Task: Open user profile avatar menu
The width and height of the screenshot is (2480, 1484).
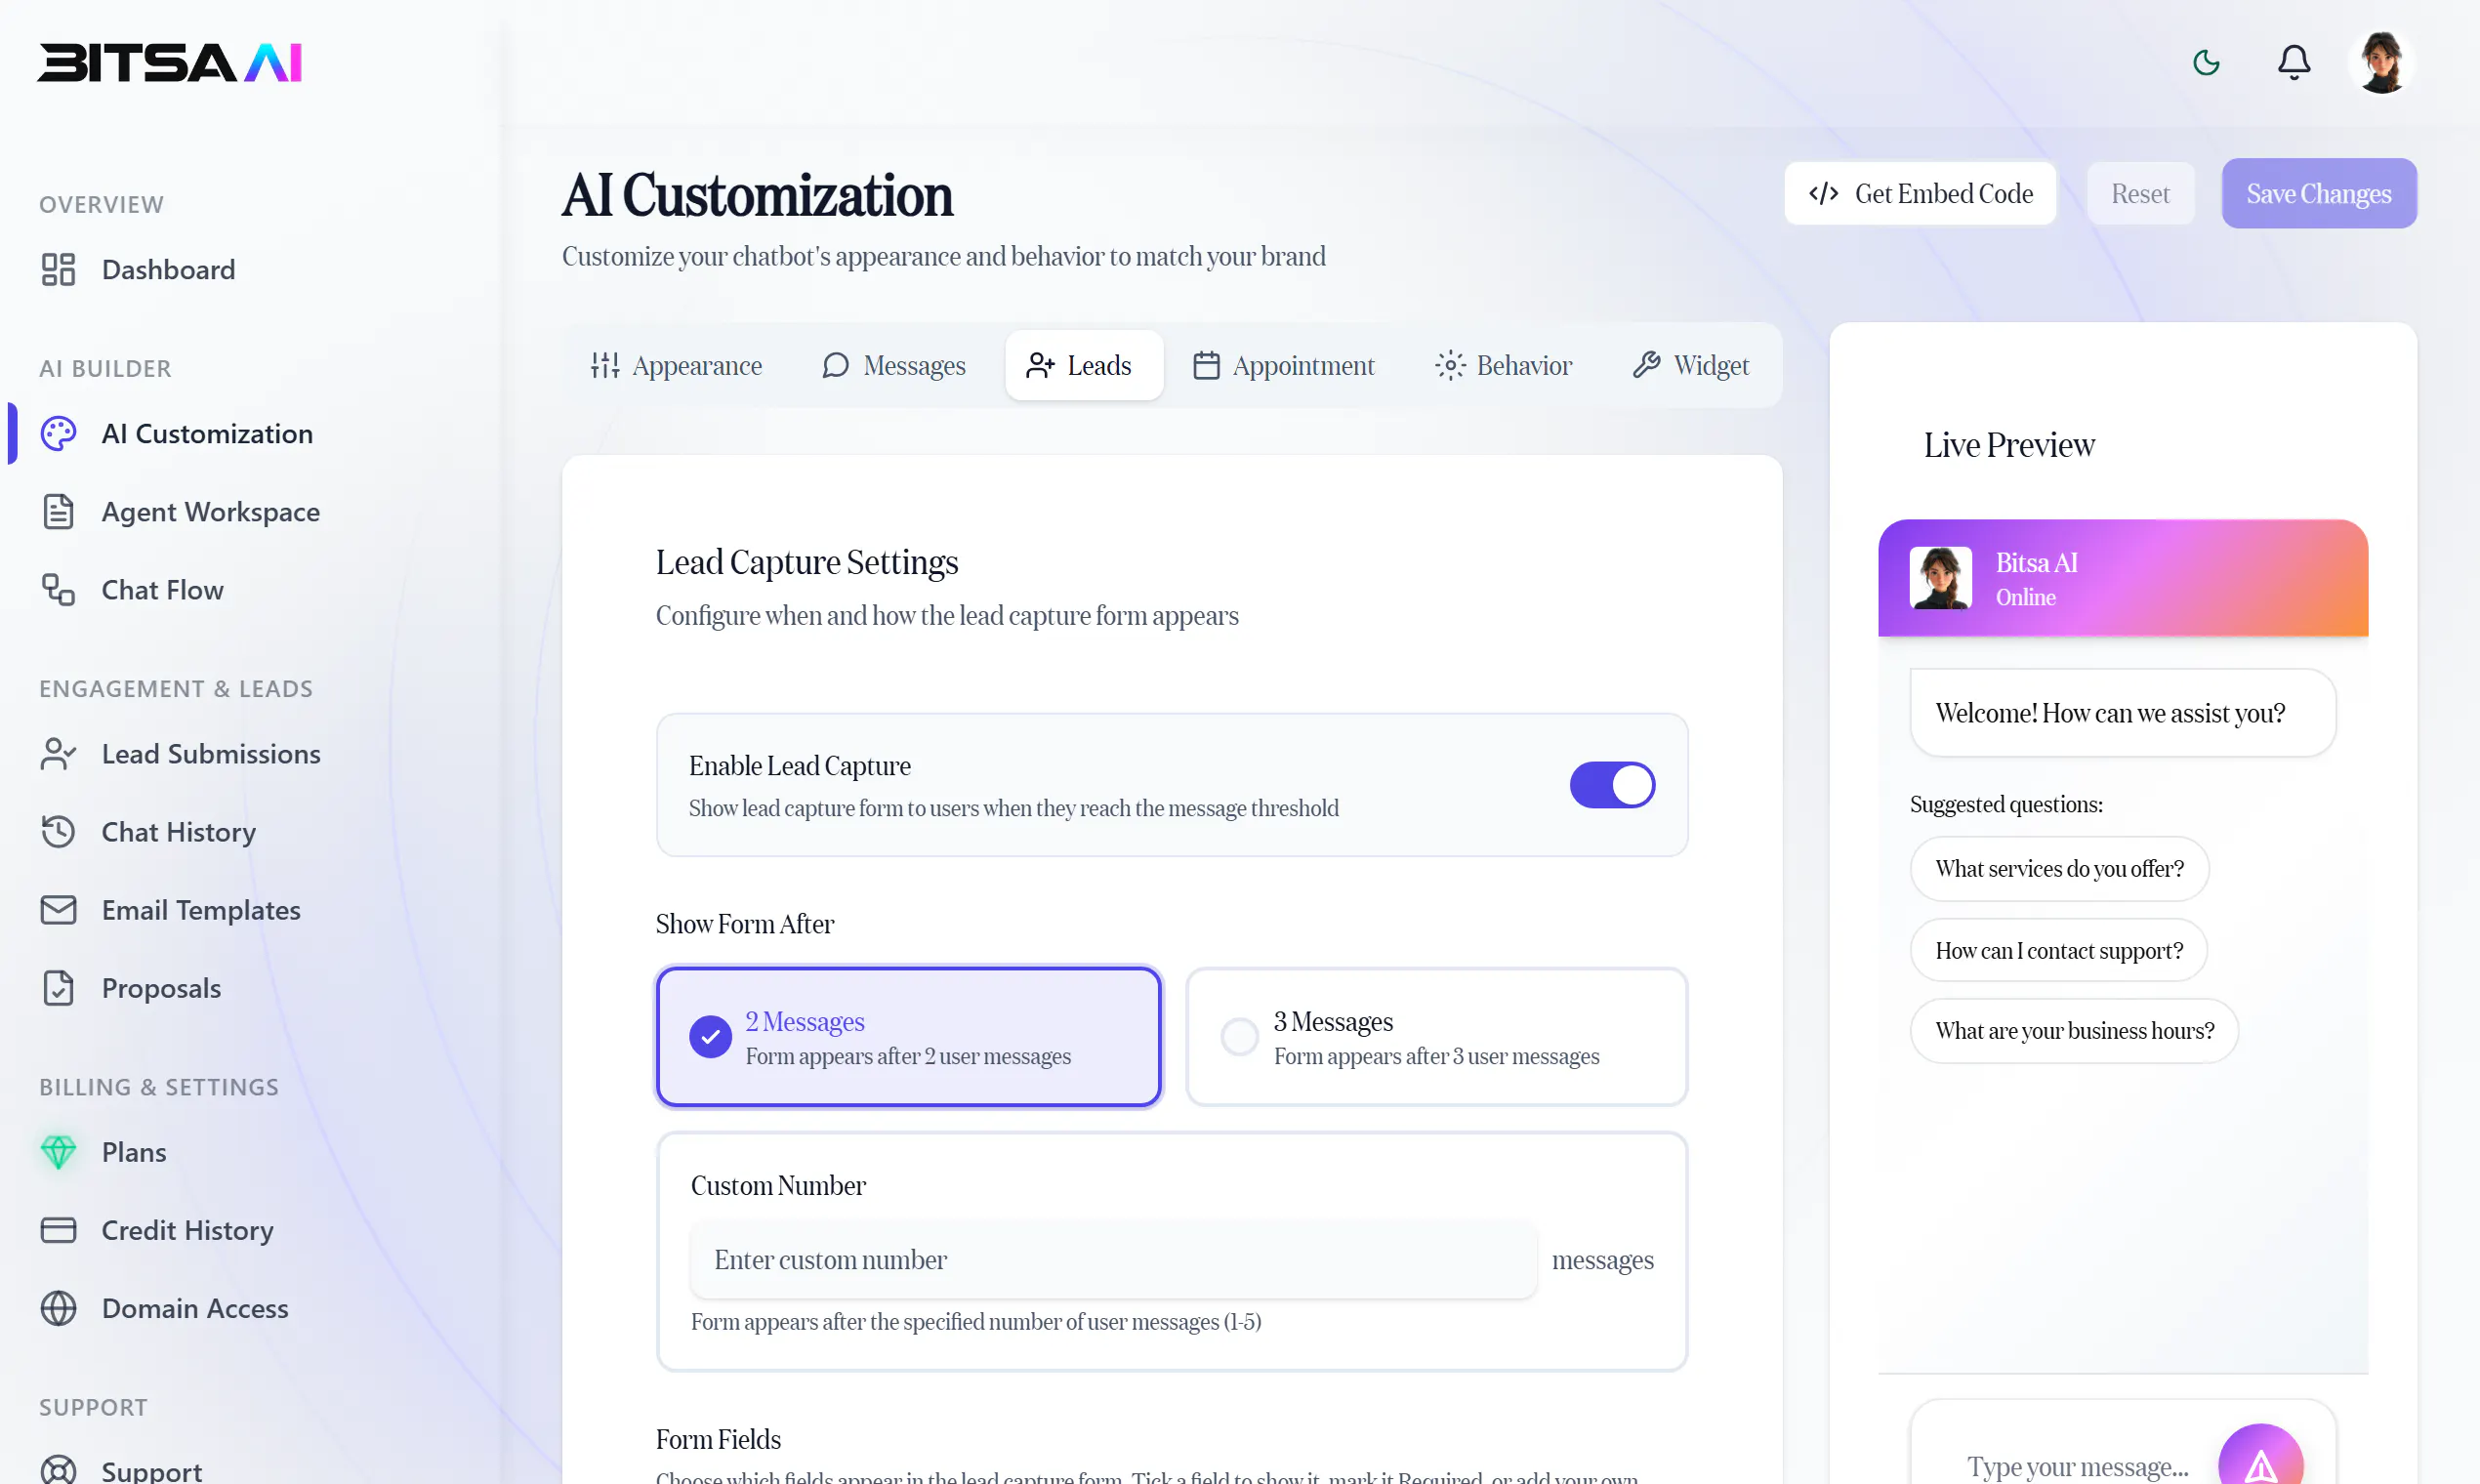Action: tap(2382, 63)
